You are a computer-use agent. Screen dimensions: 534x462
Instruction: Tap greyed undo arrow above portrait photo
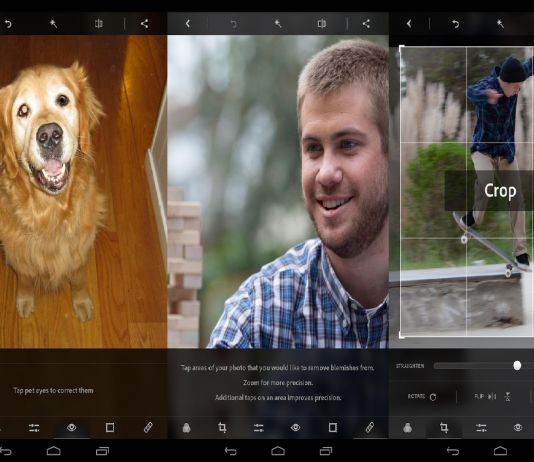point(233,24)
